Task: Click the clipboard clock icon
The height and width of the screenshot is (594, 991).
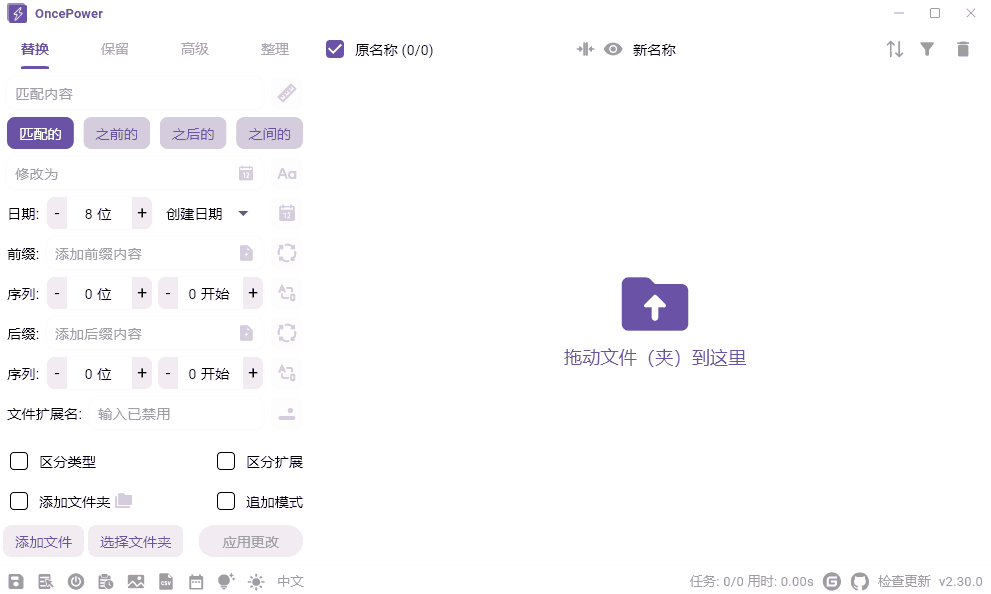Action: point(106,581)
